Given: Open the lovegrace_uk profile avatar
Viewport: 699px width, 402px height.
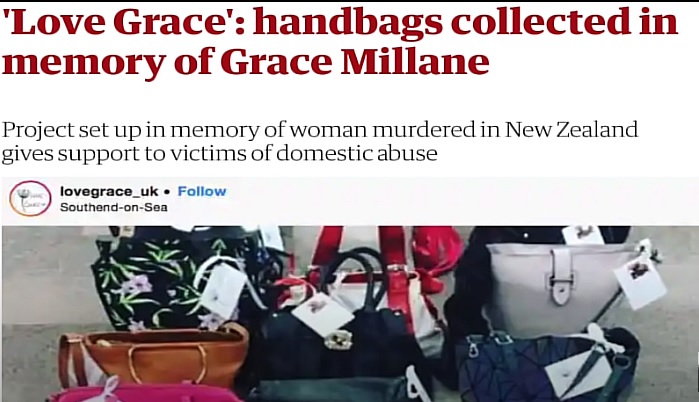Looking at the screenshot, I should (30, 199).
